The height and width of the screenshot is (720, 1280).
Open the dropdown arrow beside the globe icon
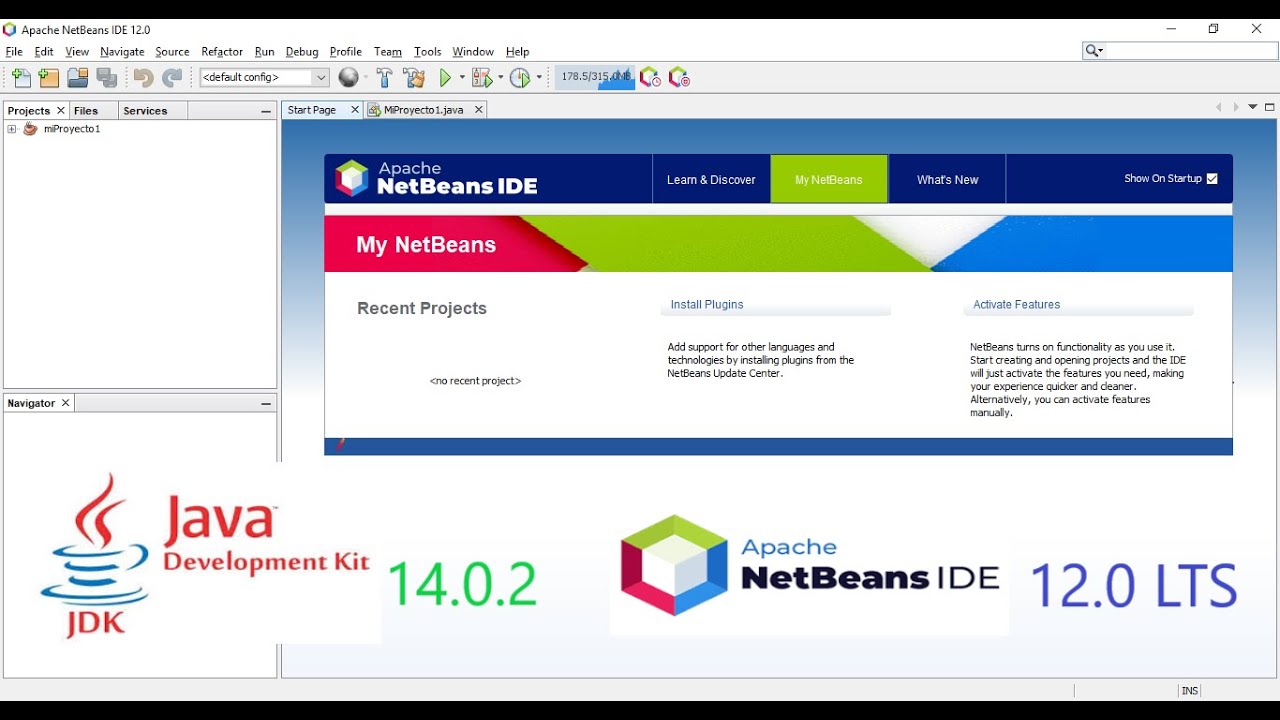(x=366, y=77)
